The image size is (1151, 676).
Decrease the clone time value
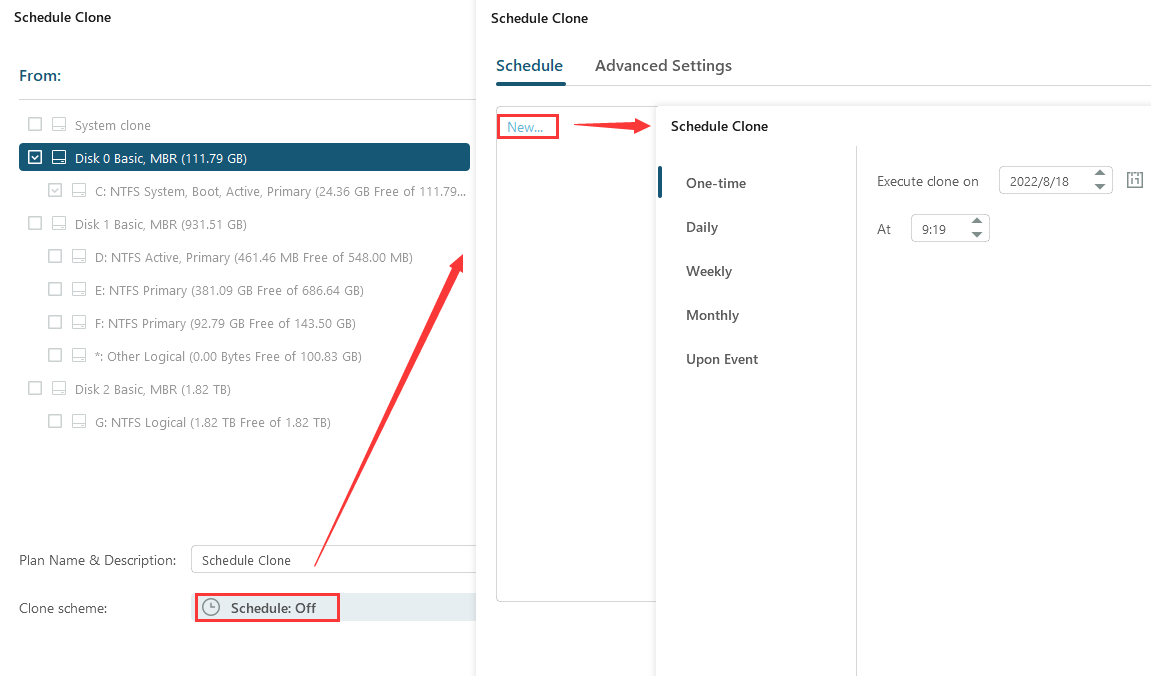click(x=976, y=234)
